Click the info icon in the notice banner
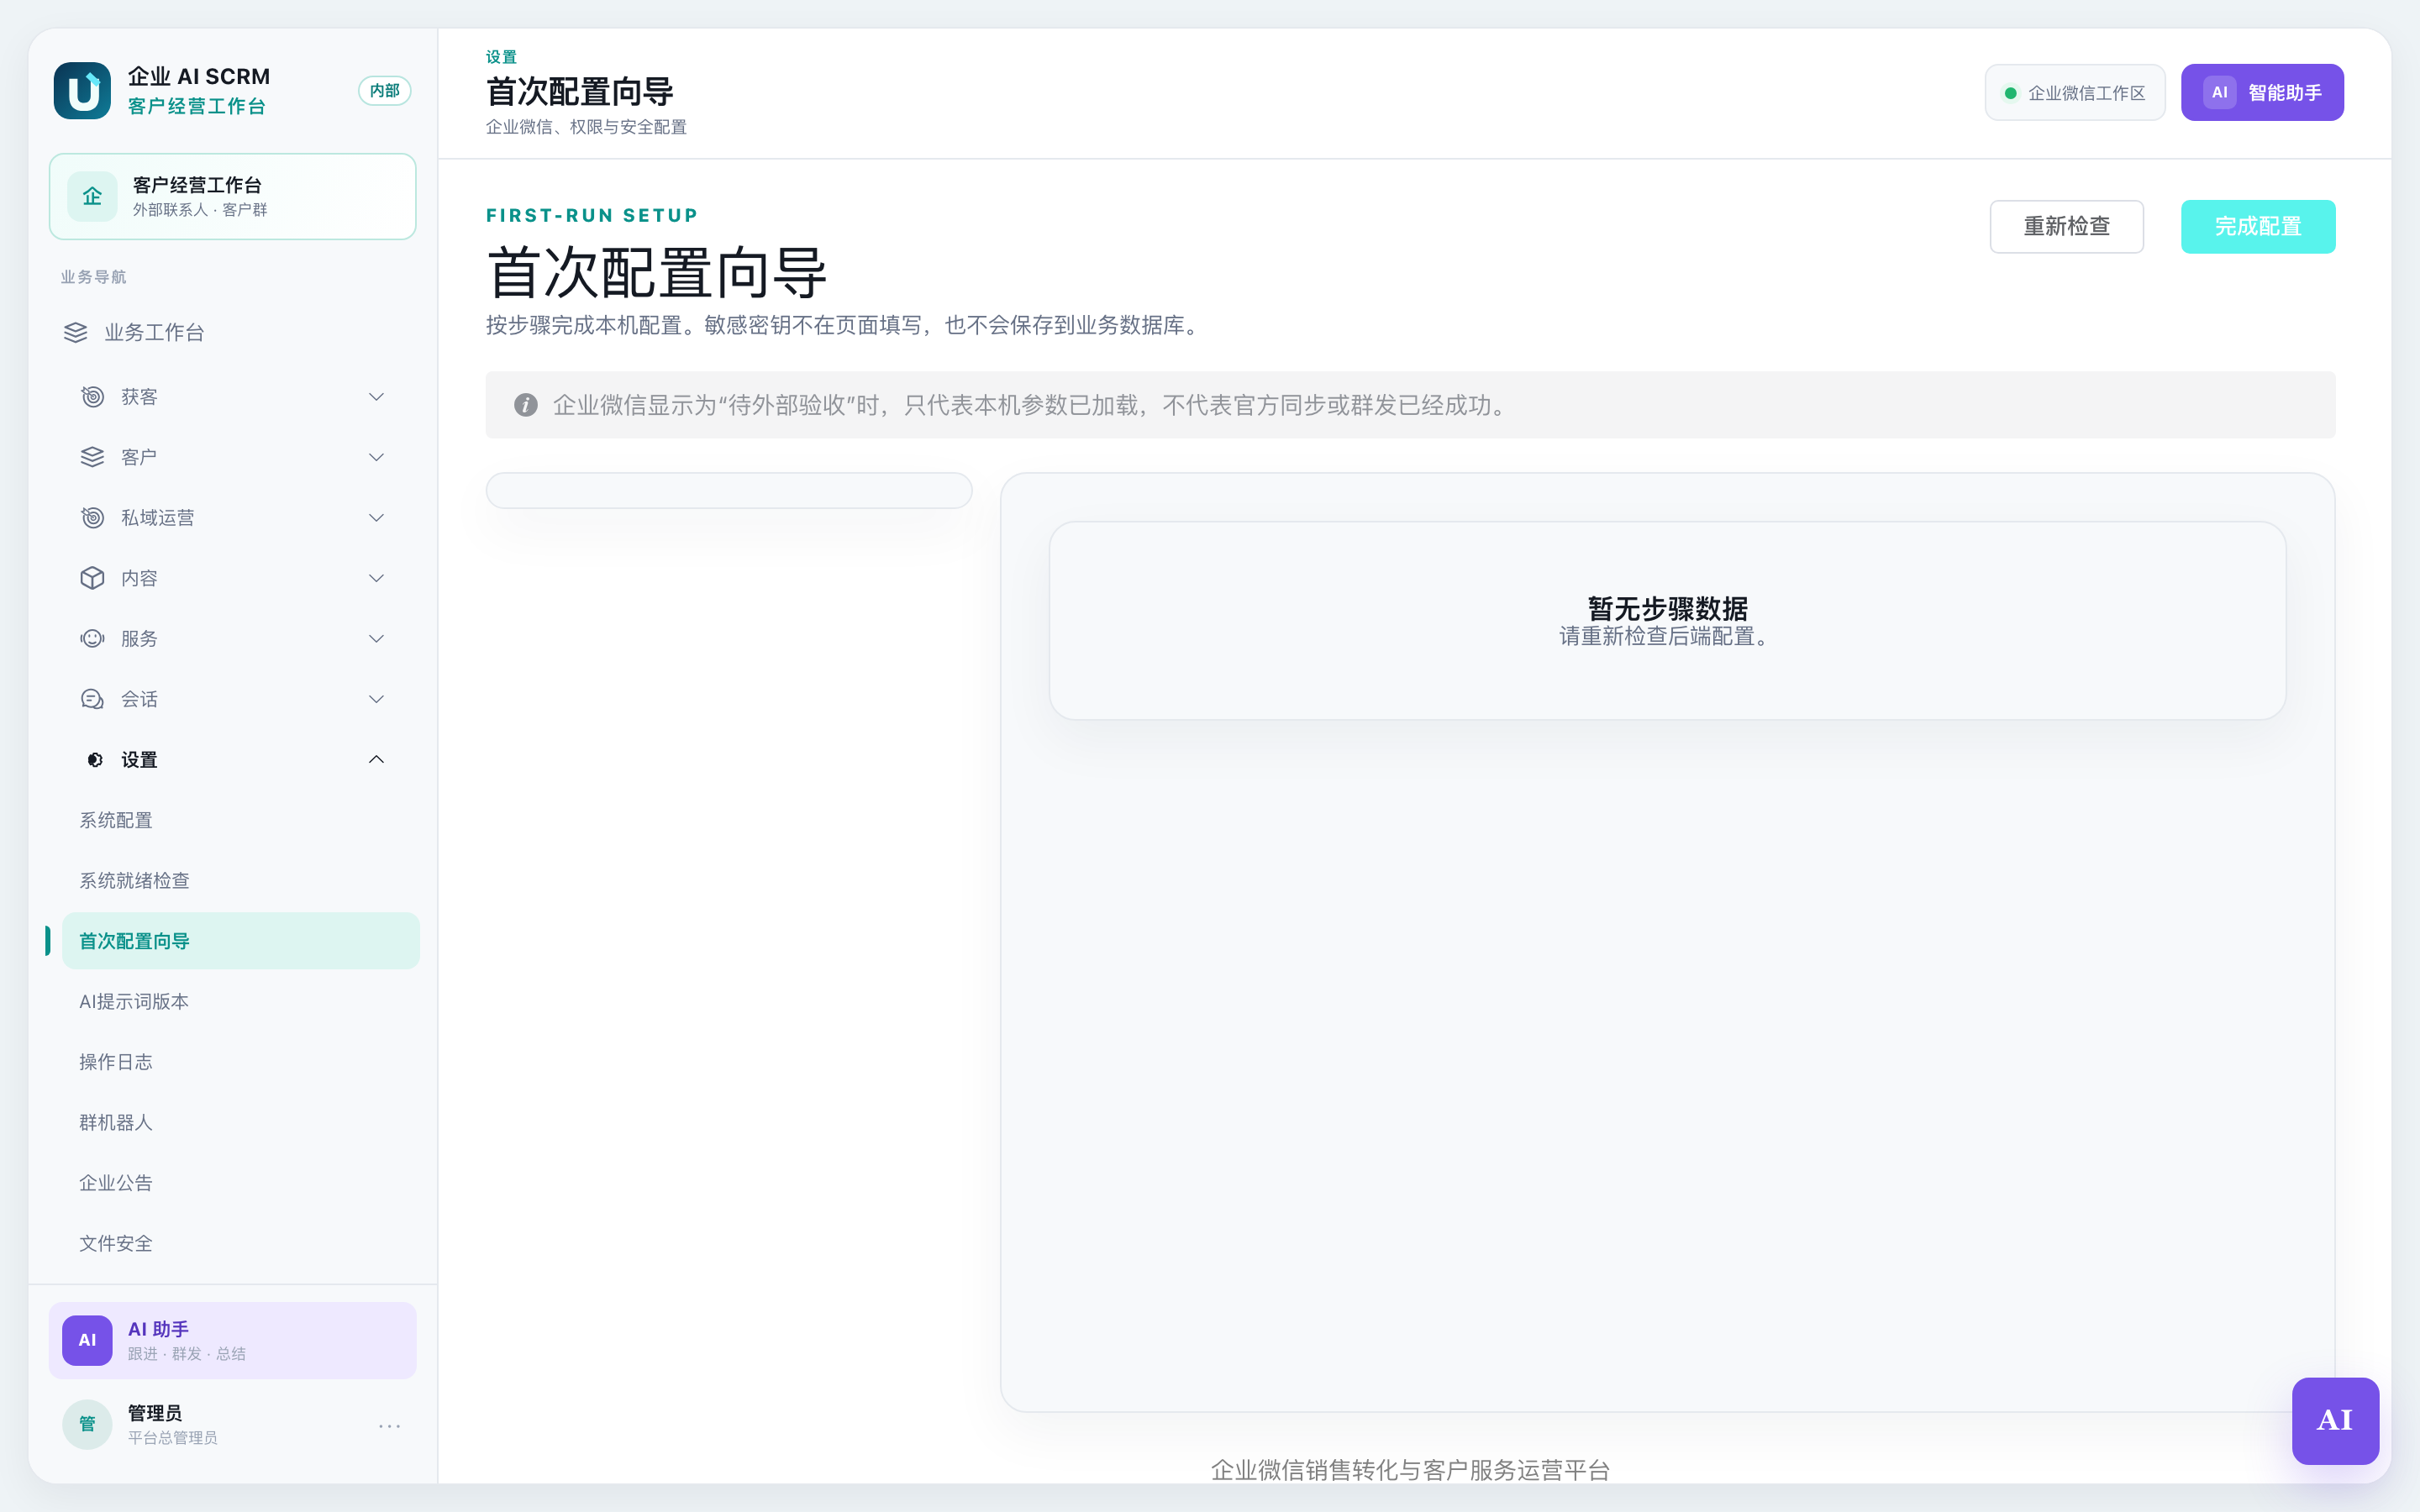This screenshot has width=2420, height=1512. 526,405
